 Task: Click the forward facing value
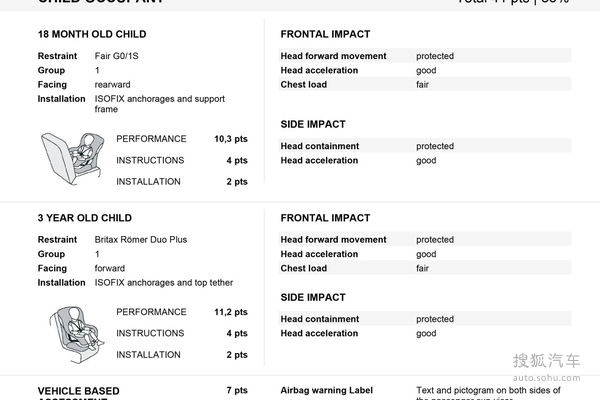110,269
